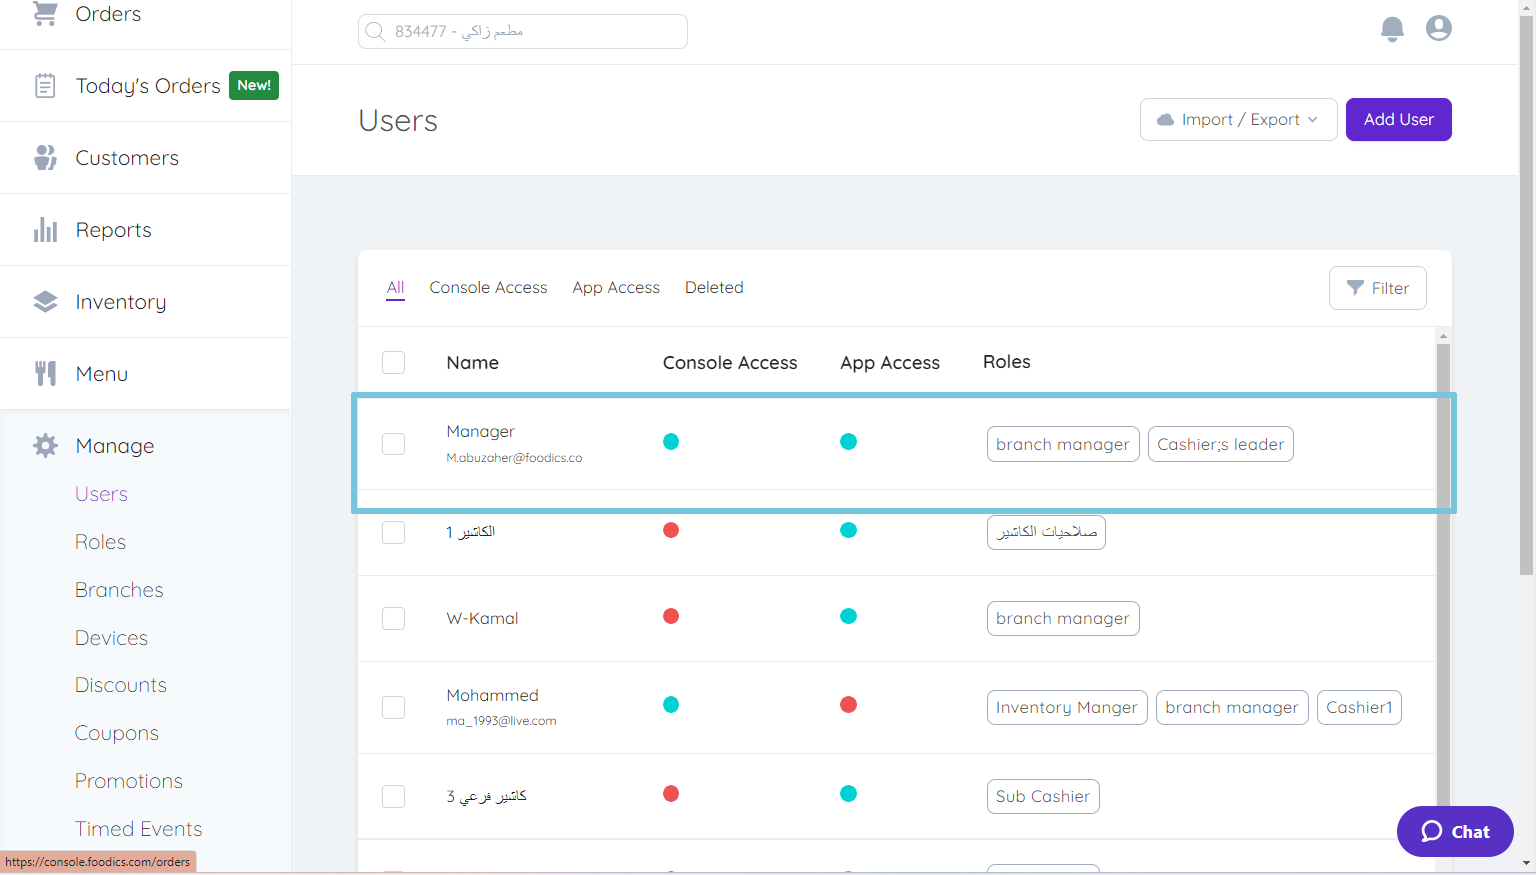Click the Sub Cashier role tag
1536x875 pixels.
point(1043,796)
